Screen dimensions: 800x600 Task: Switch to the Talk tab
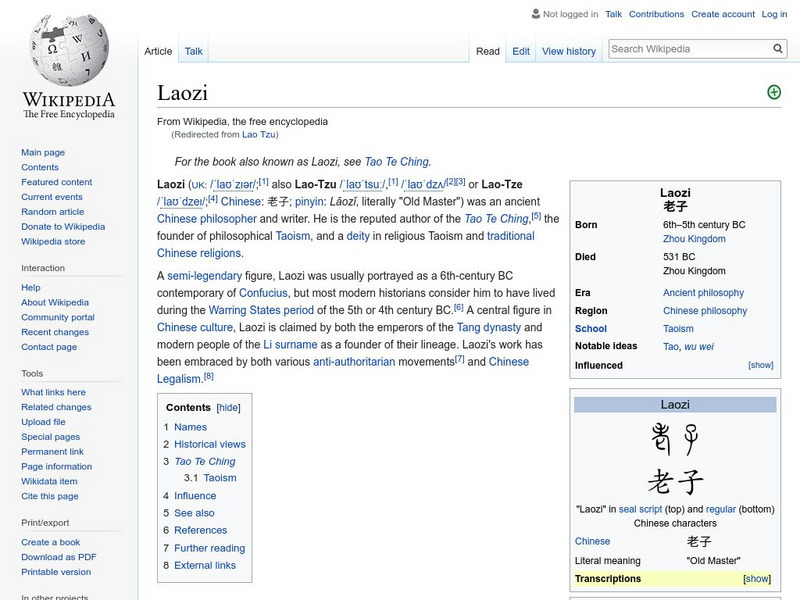(x=192, y=50)
